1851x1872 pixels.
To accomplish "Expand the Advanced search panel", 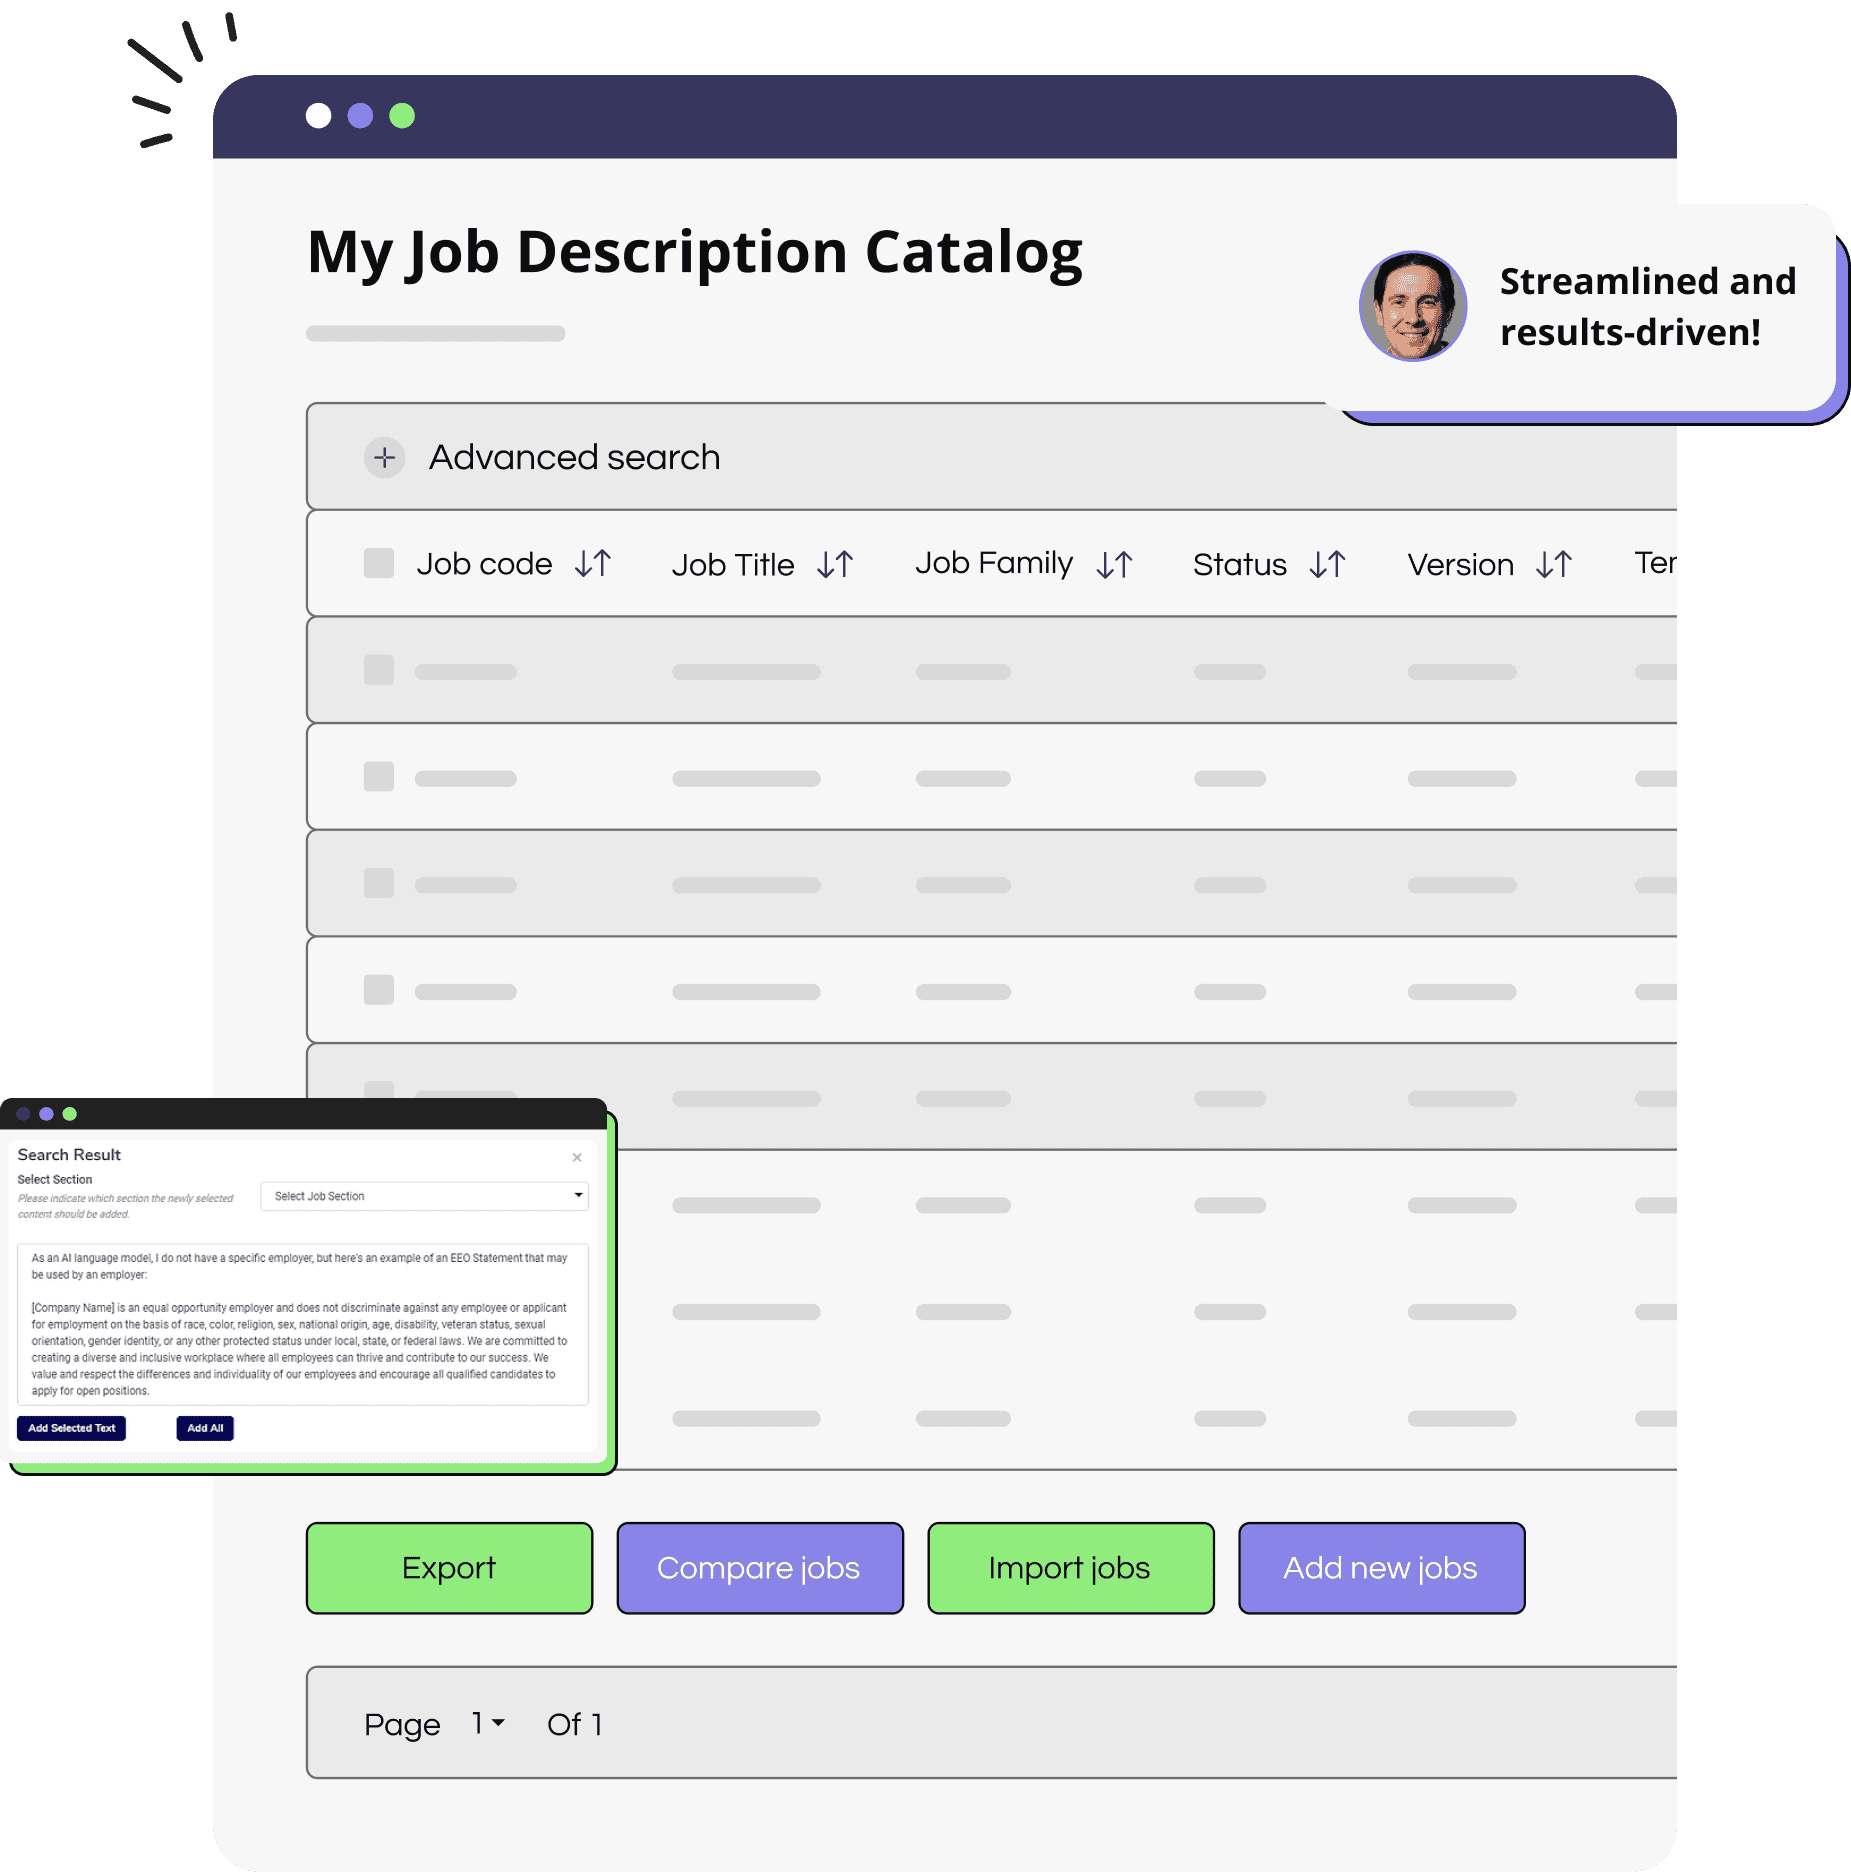I will tap(574, 458).
